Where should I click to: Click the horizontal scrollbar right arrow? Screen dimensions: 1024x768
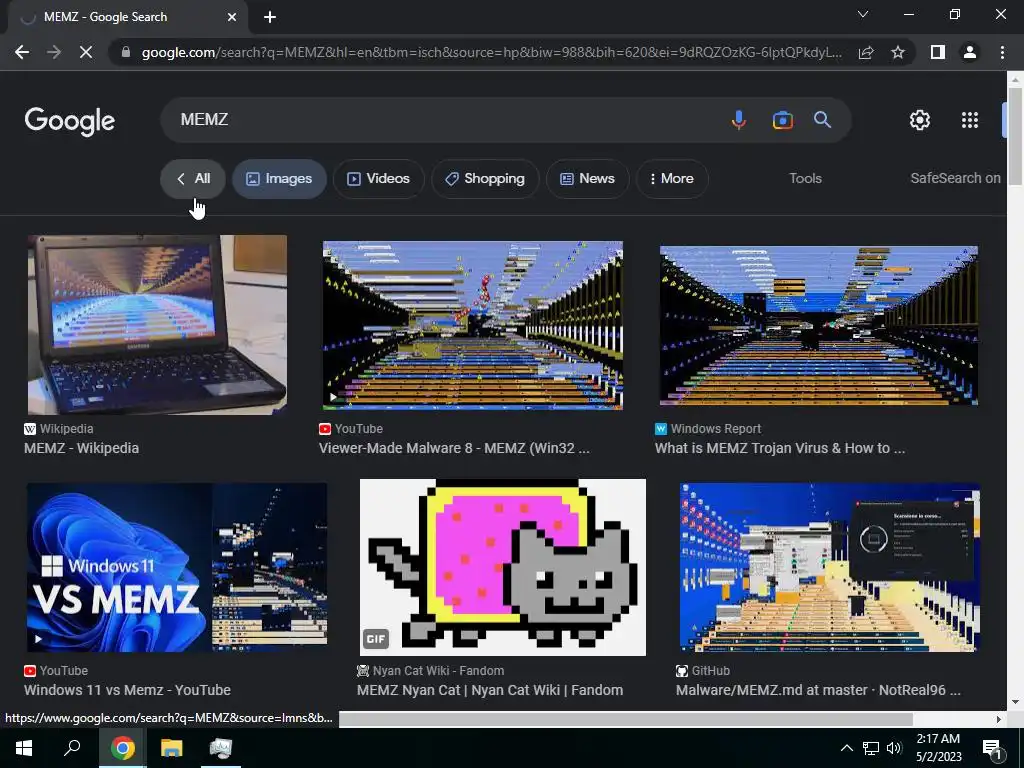[999, 719]
